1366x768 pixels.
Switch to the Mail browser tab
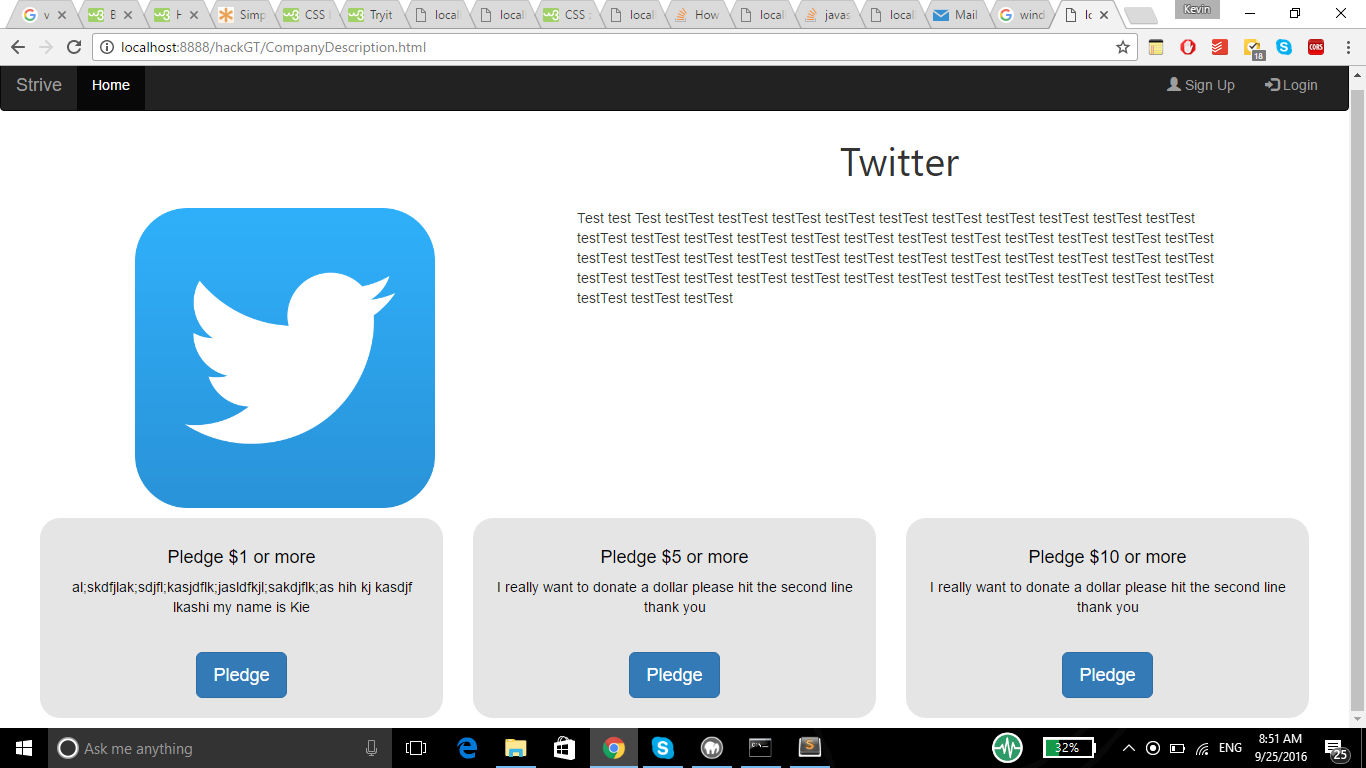[956, 15]
